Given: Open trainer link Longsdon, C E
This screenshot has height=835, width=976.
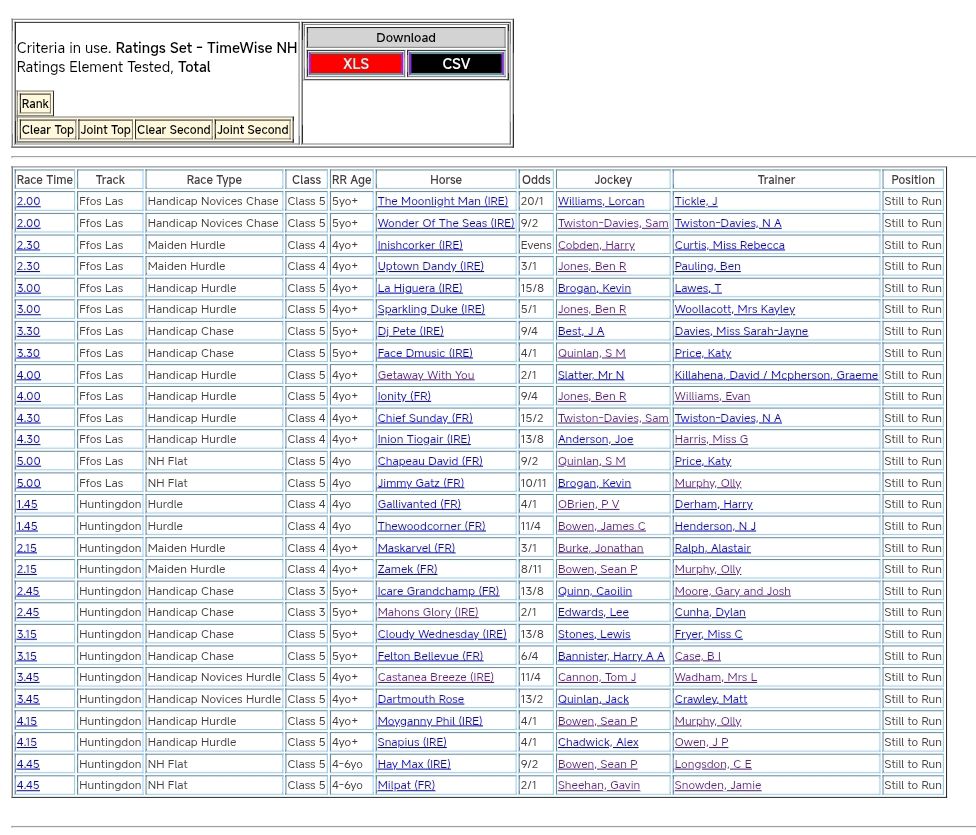Looking at the screenshot, I should coord(713,765).
